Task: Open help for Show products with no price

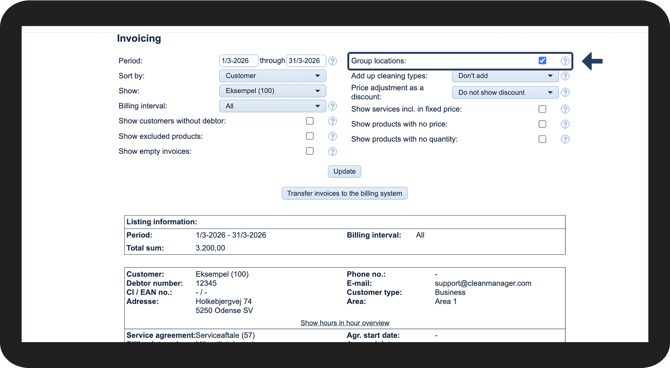Action: tap(565, 124)
